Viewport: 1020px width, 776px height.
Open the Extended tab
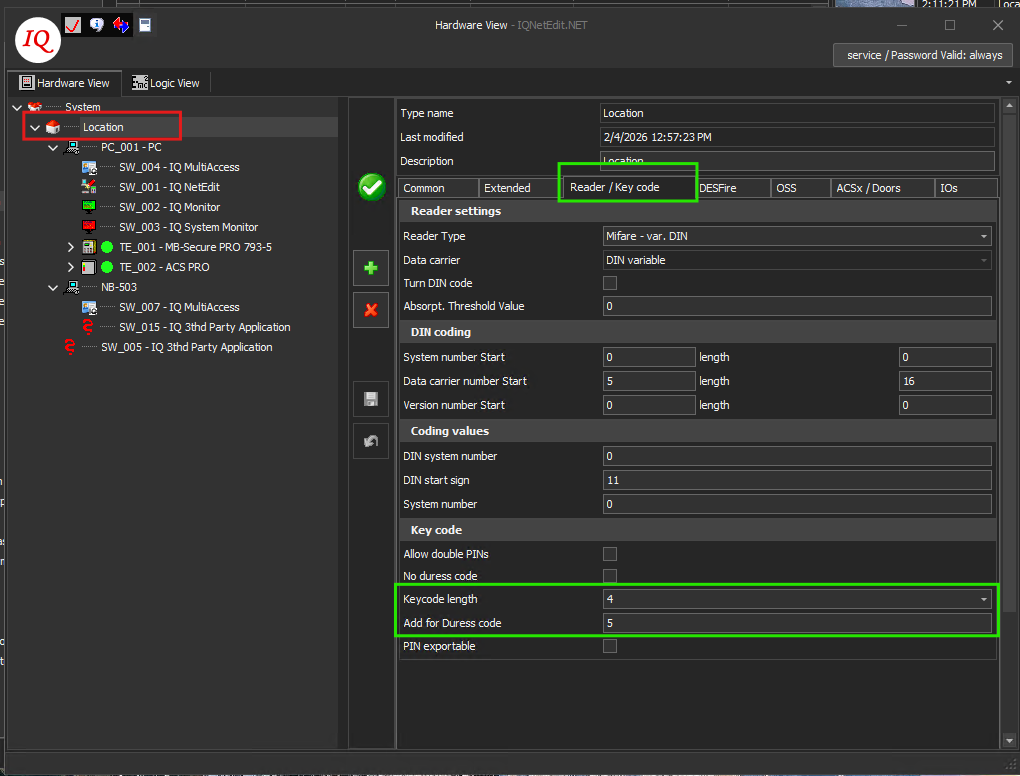point(520,188)
